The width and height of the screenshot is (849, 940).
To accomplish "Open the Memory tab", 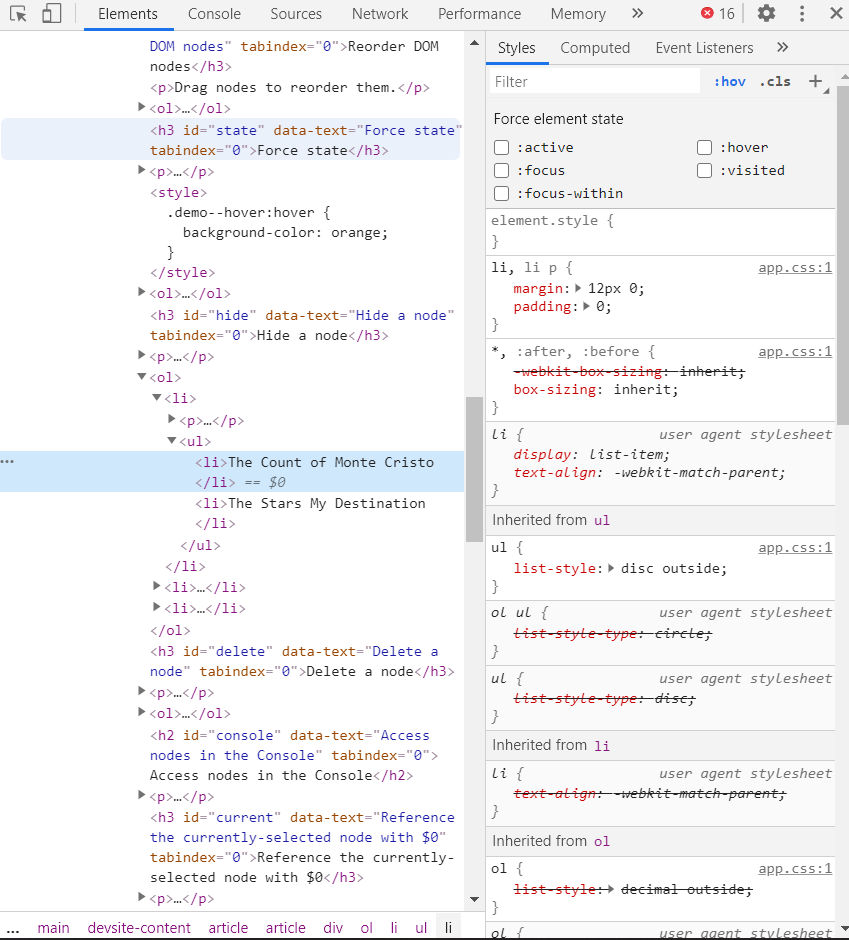I will pos(578,14).
